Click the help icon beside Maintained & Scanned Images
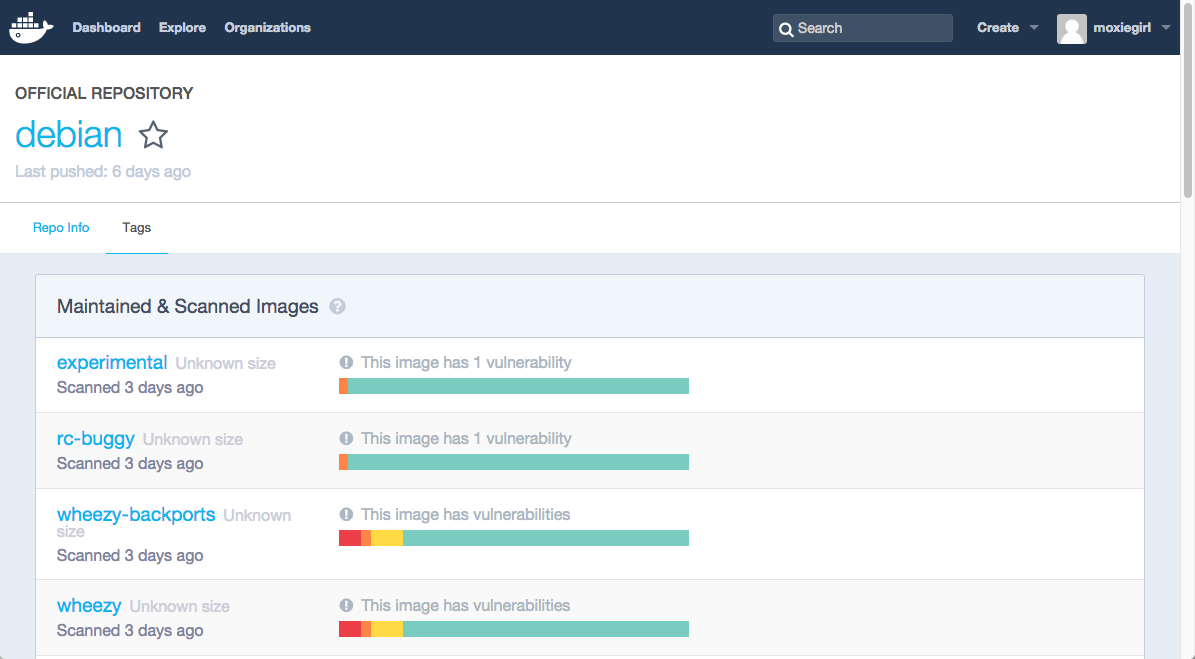The height and width of the screenshot is (659, 1195). (337, 307)
